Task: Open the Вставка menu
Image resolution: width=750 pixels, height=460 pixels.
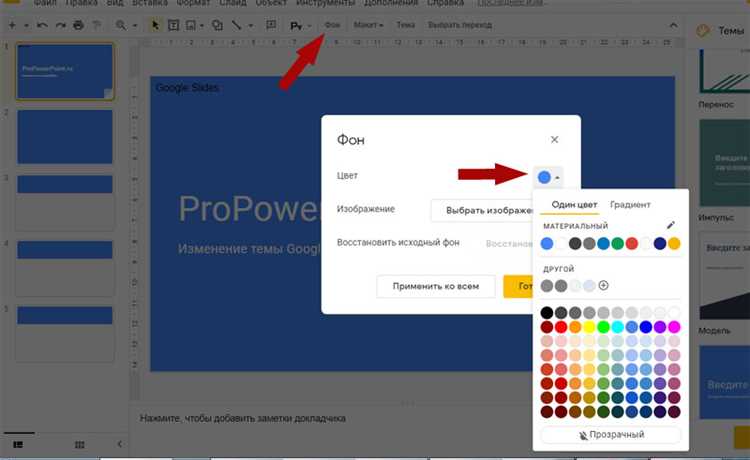Action: 150,3
